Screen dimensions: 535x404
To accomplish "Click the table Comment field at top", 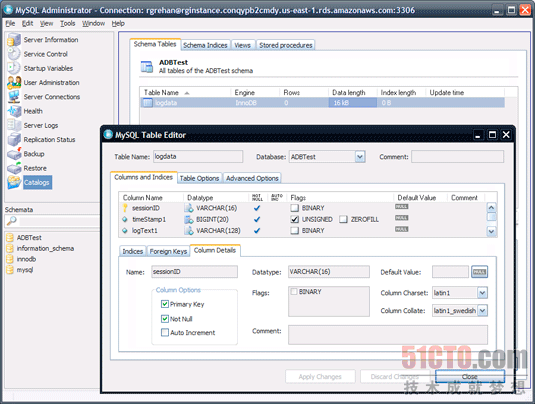I will tap(457, 157).
